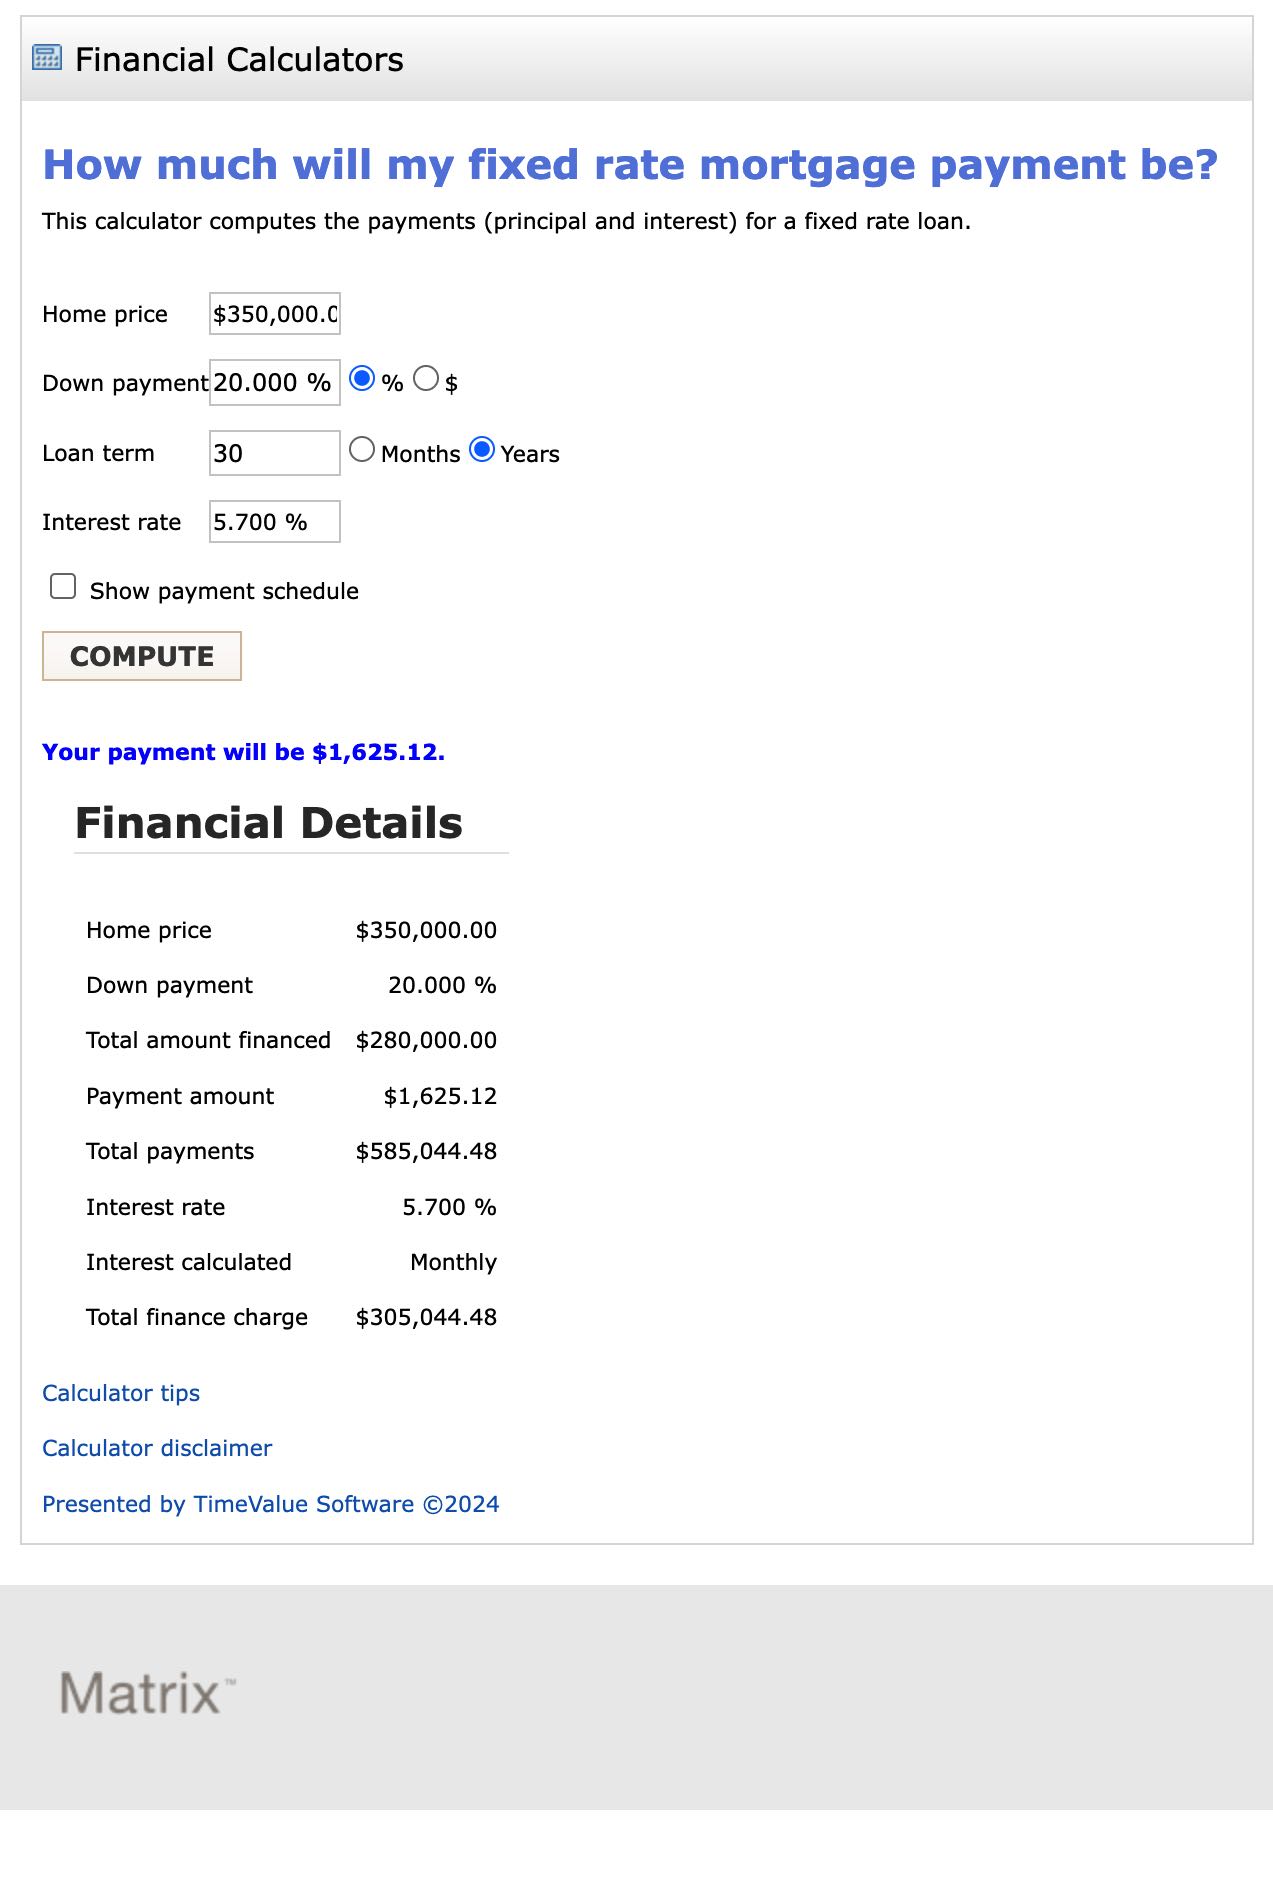Image resolution: width=1273 pixels, height=1881 pixels.
Task: Click the Total amount financed value $280,000.00
Action: tap(426, 1041)
